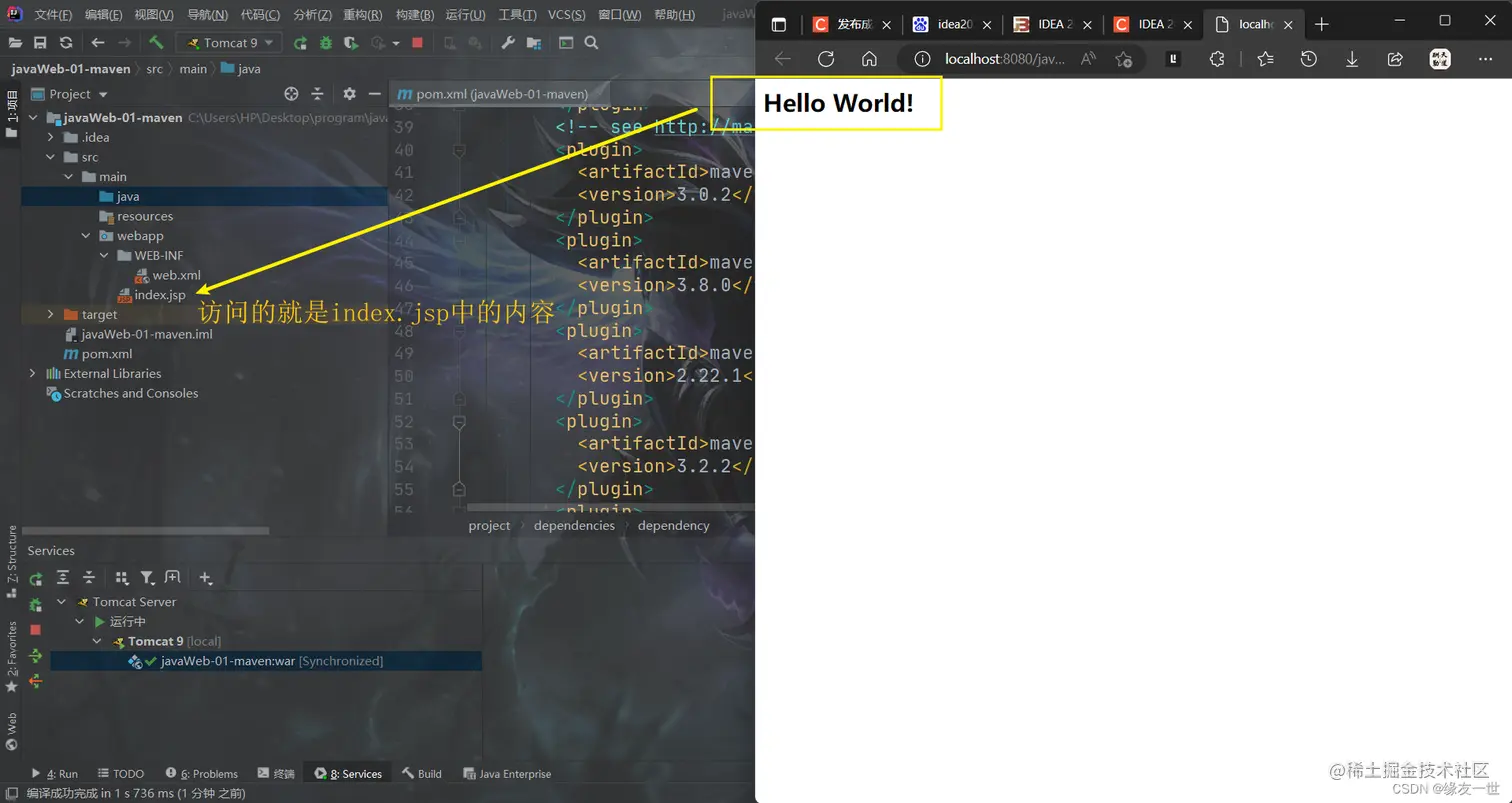Image resolution: width=1512 pixels, height=803 pixels.
Task: Hide the Project panel with minus icon
Action: [375, 93]
